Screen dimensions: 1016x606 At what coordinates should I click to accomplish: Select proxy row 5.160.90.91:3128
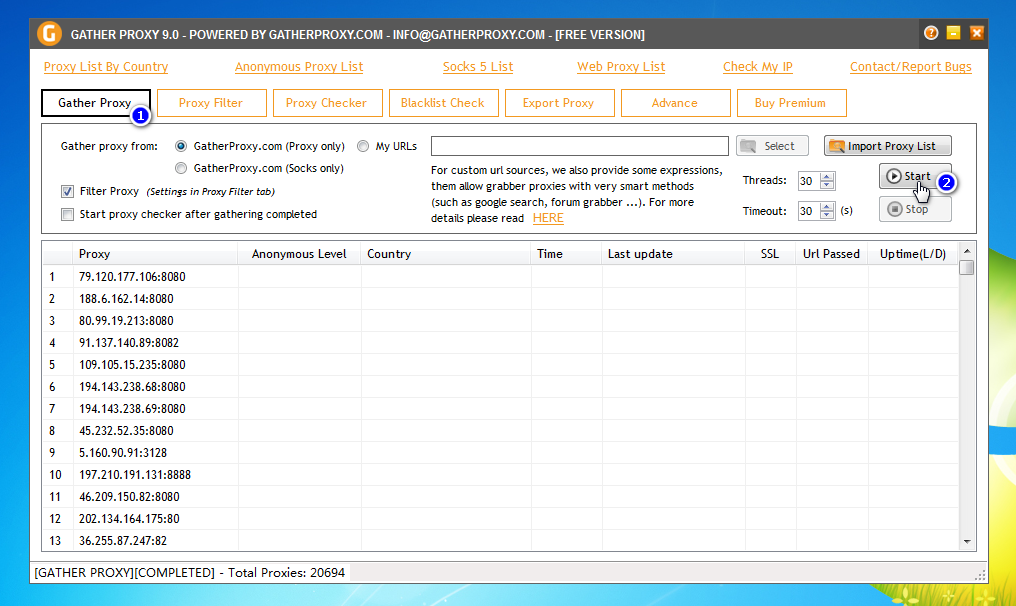coord(500,453)
